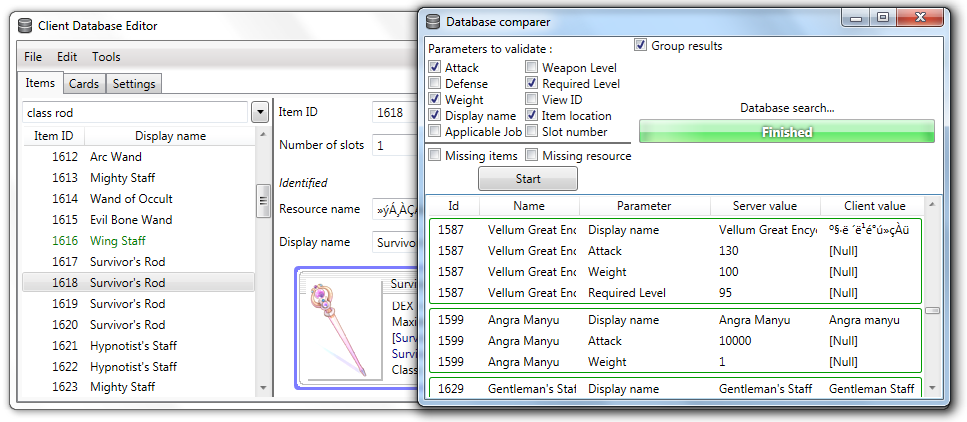Click the Start button in Database comparer

pos(528,179)
